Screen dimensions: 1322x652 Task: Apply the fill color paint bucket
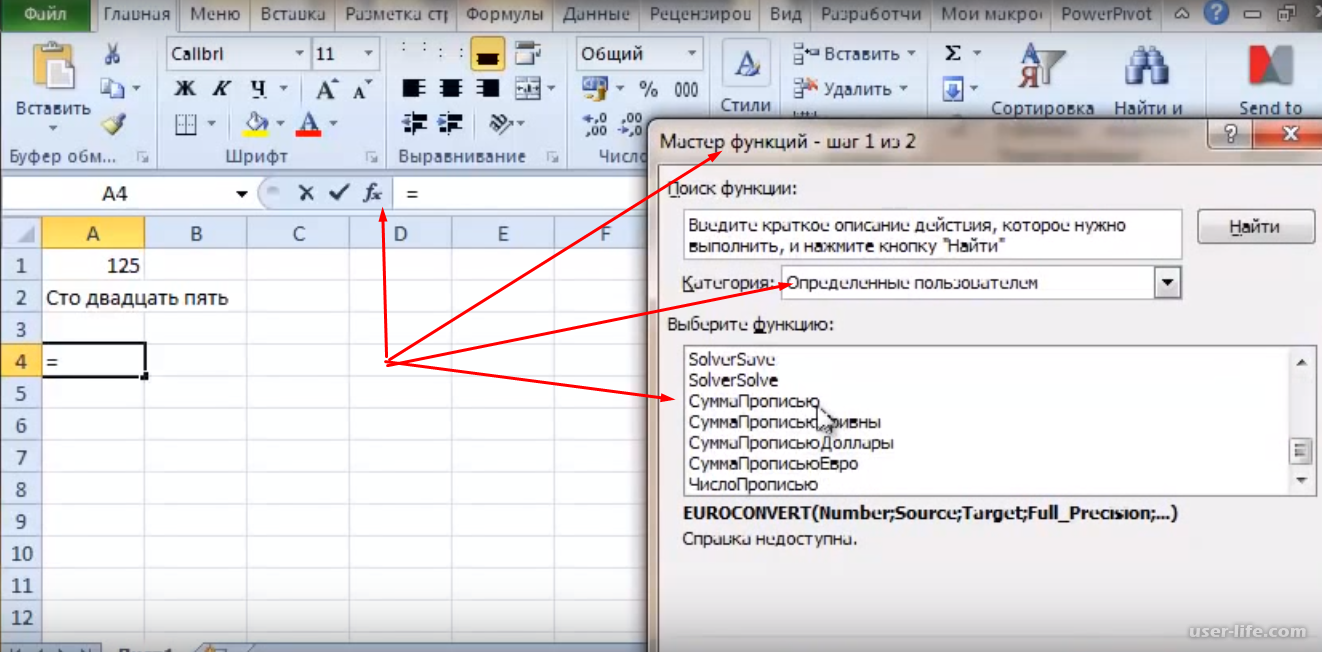[257, 124]
